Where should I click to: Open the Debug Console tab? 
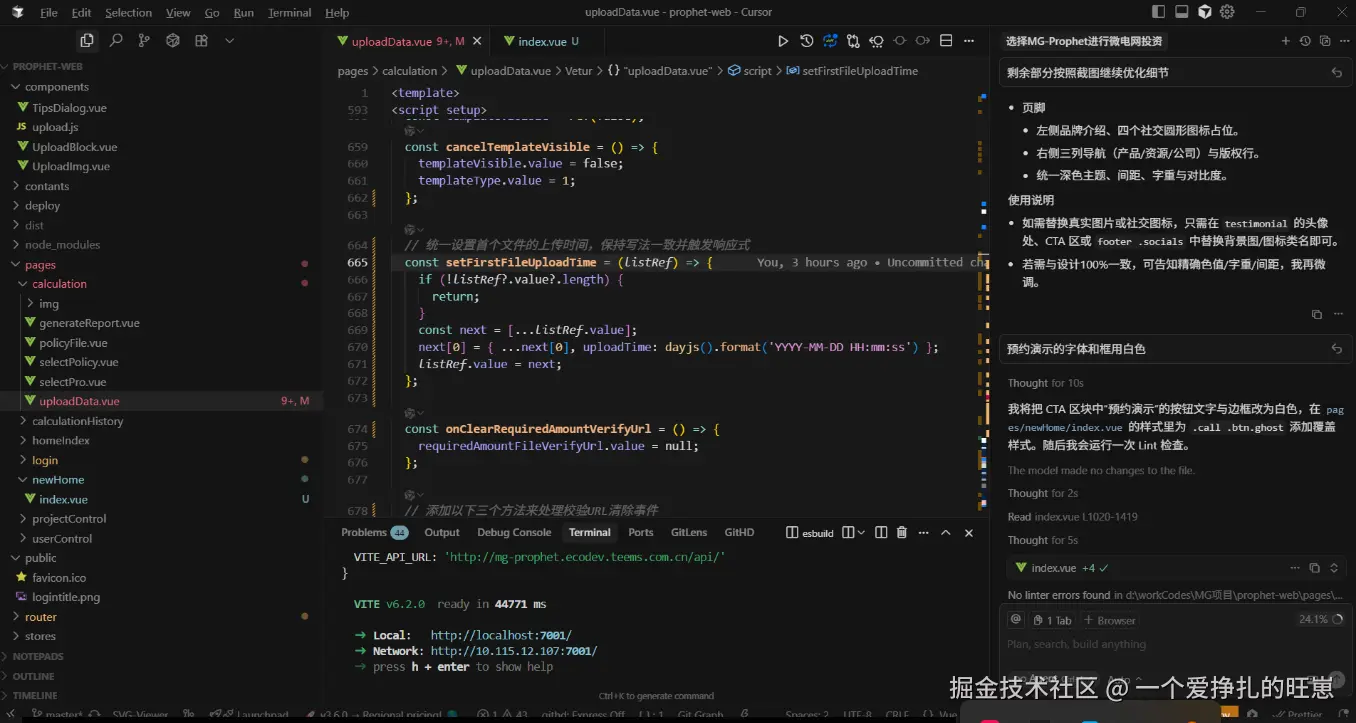(x=514, y=533)
